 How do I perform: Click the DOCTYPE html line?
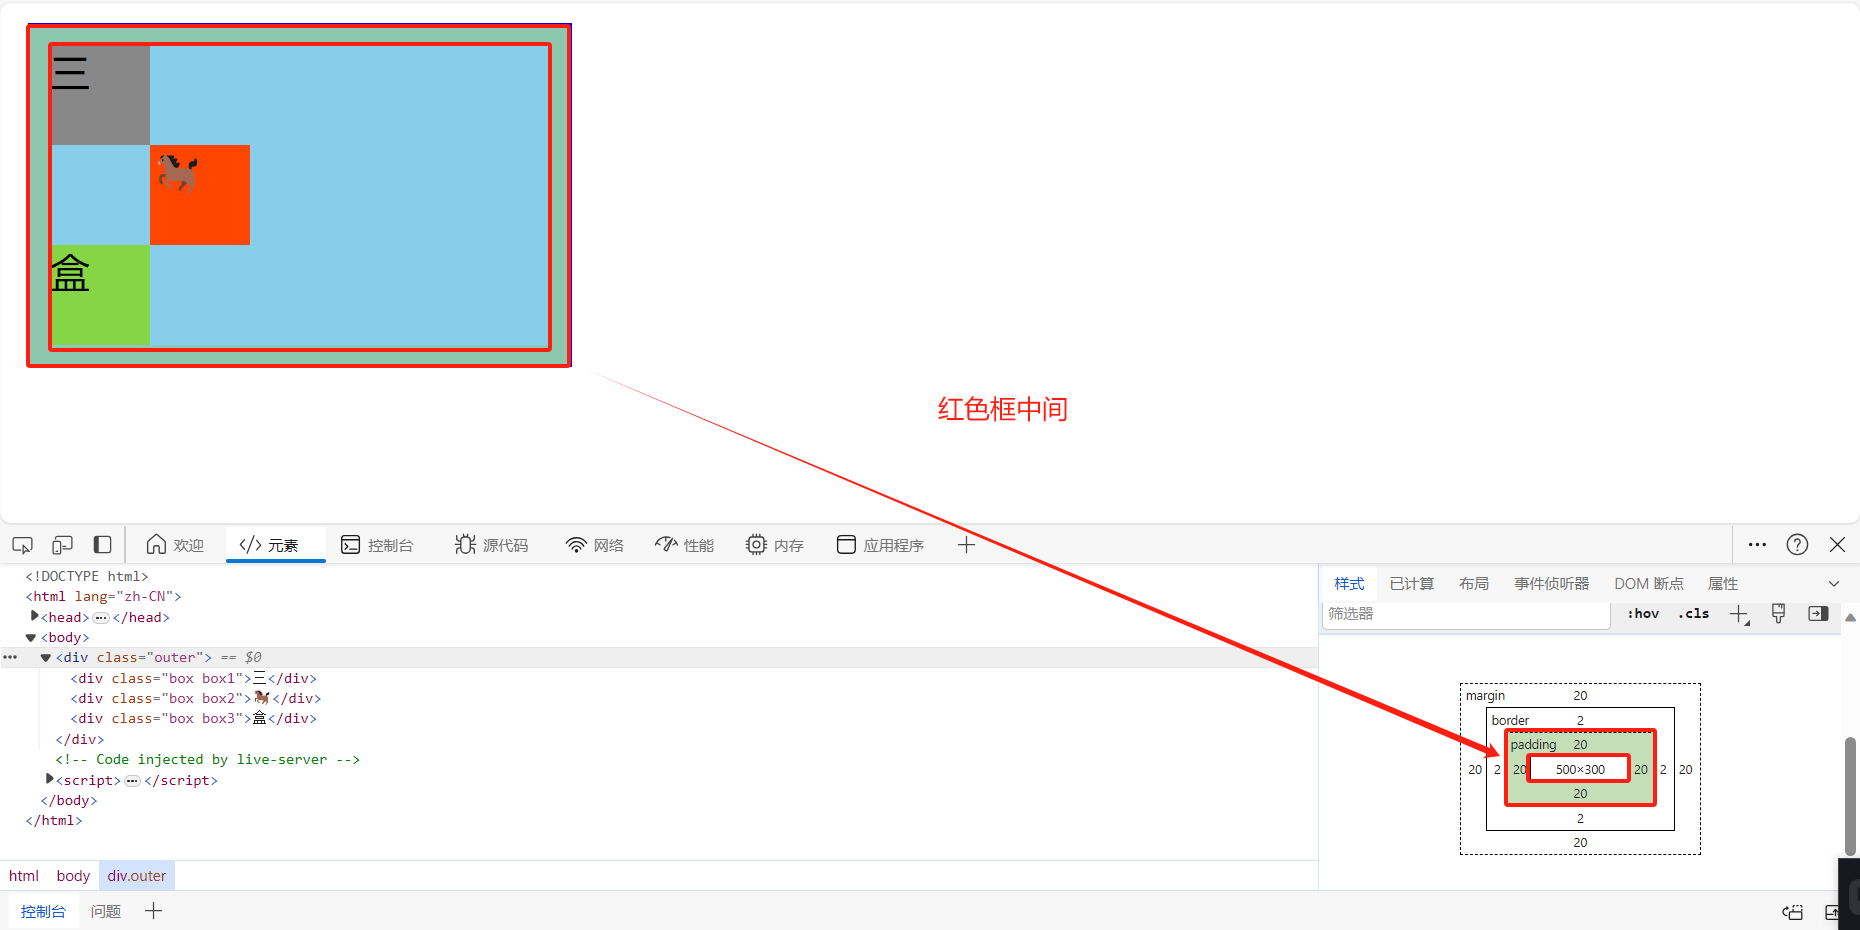point(86,576)
